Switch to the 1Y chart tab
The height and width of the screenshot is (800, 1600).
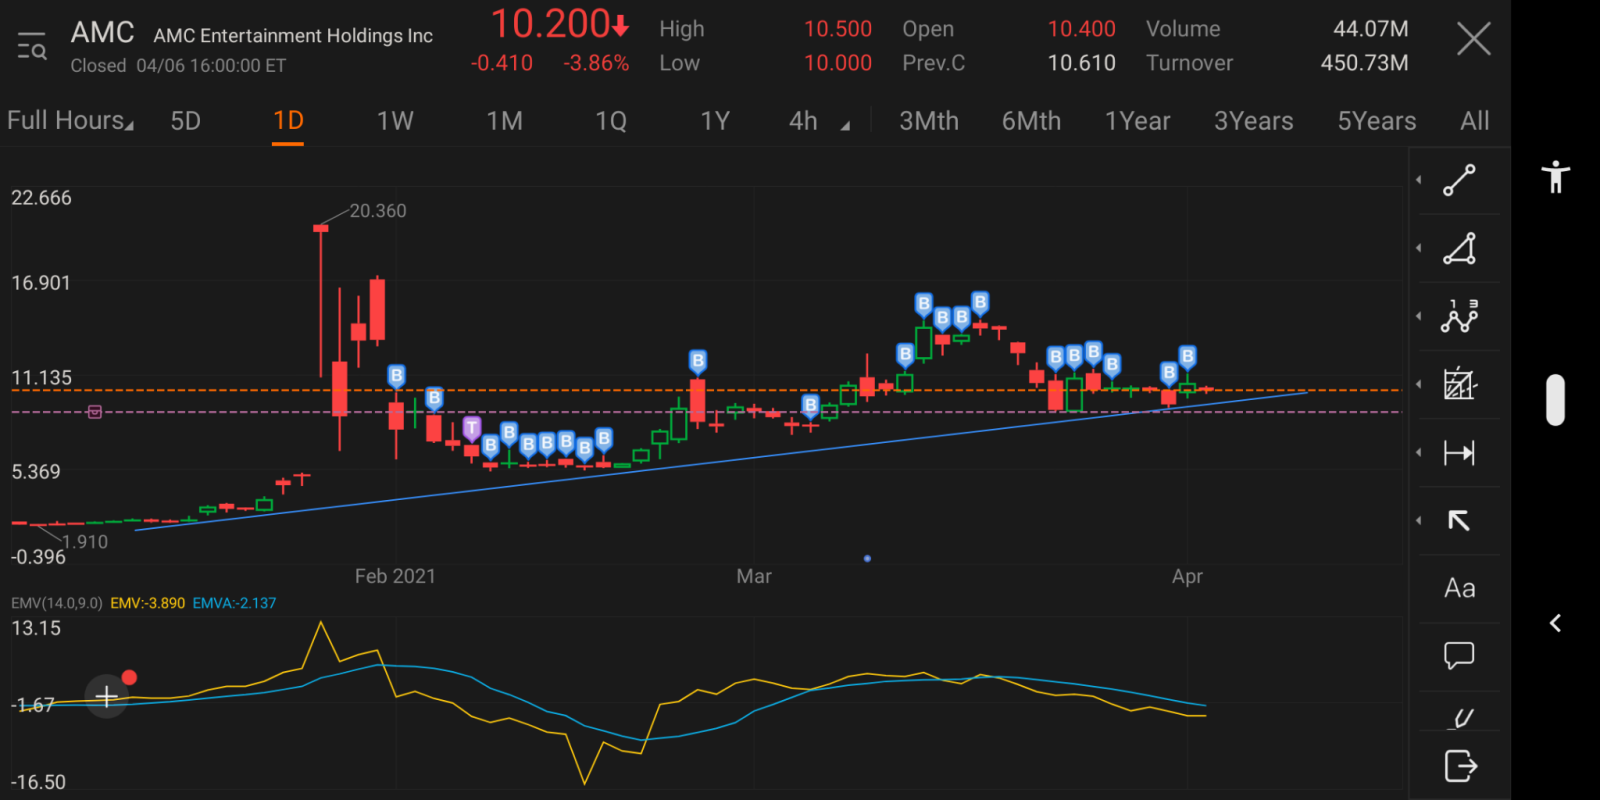[x=715, y=121]
